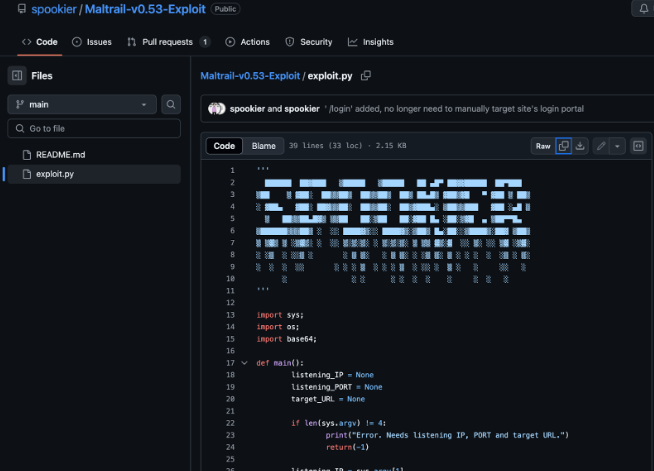The width and height of the screenshot is (654, 471).
Task: Click line number 13
Action: (230, 315)
